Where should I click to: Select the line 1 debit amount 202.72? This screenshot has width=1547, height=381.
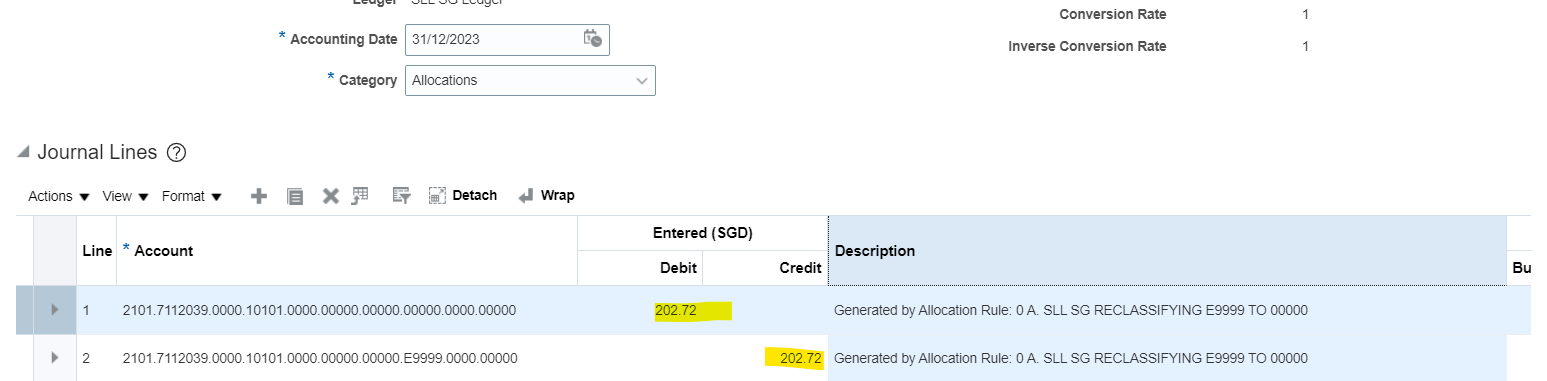pyautogui.click(x=676, y=310)
